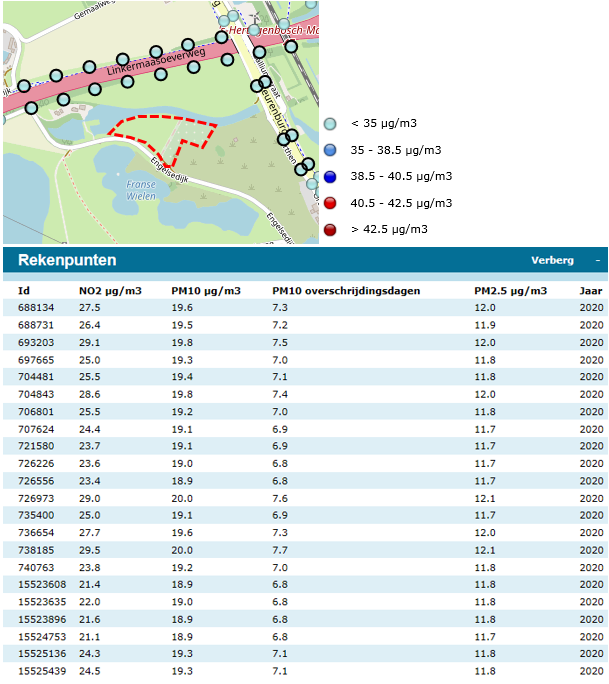This screenshot has height=684, width=609.
Task: Select row with Id 15524753
Action: pyautogui.click(x=305, y=636)
